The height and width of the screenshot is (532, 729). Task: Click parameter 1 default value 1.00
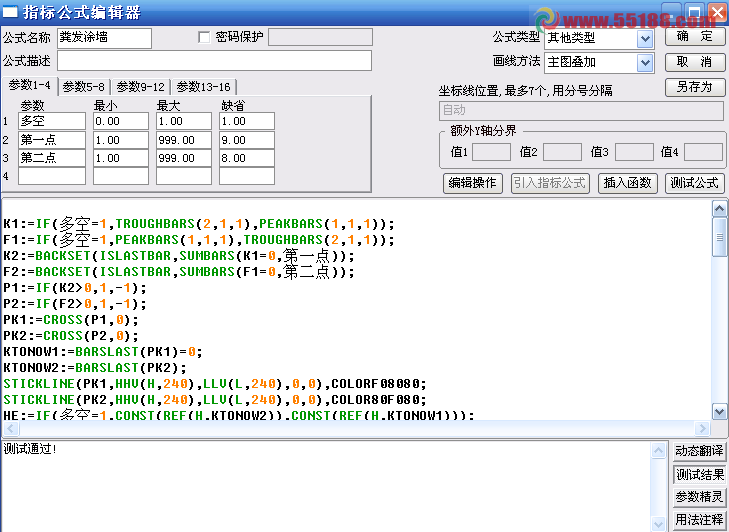(x=247, y=121)
